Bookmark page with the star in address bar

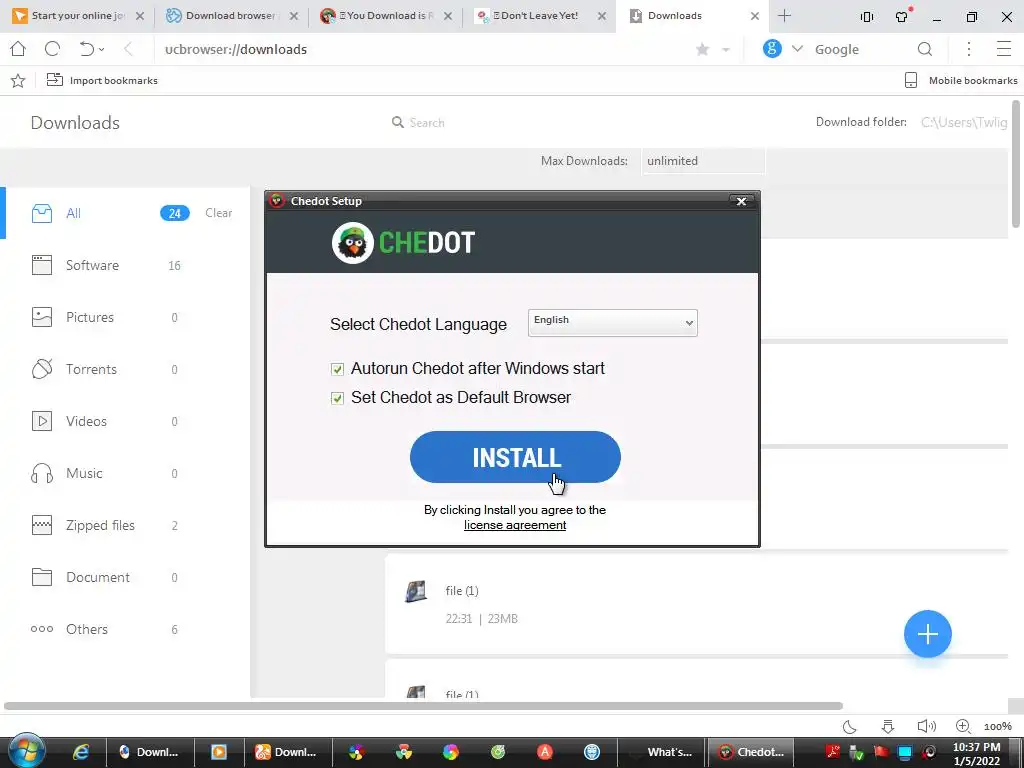coord(703,49)
